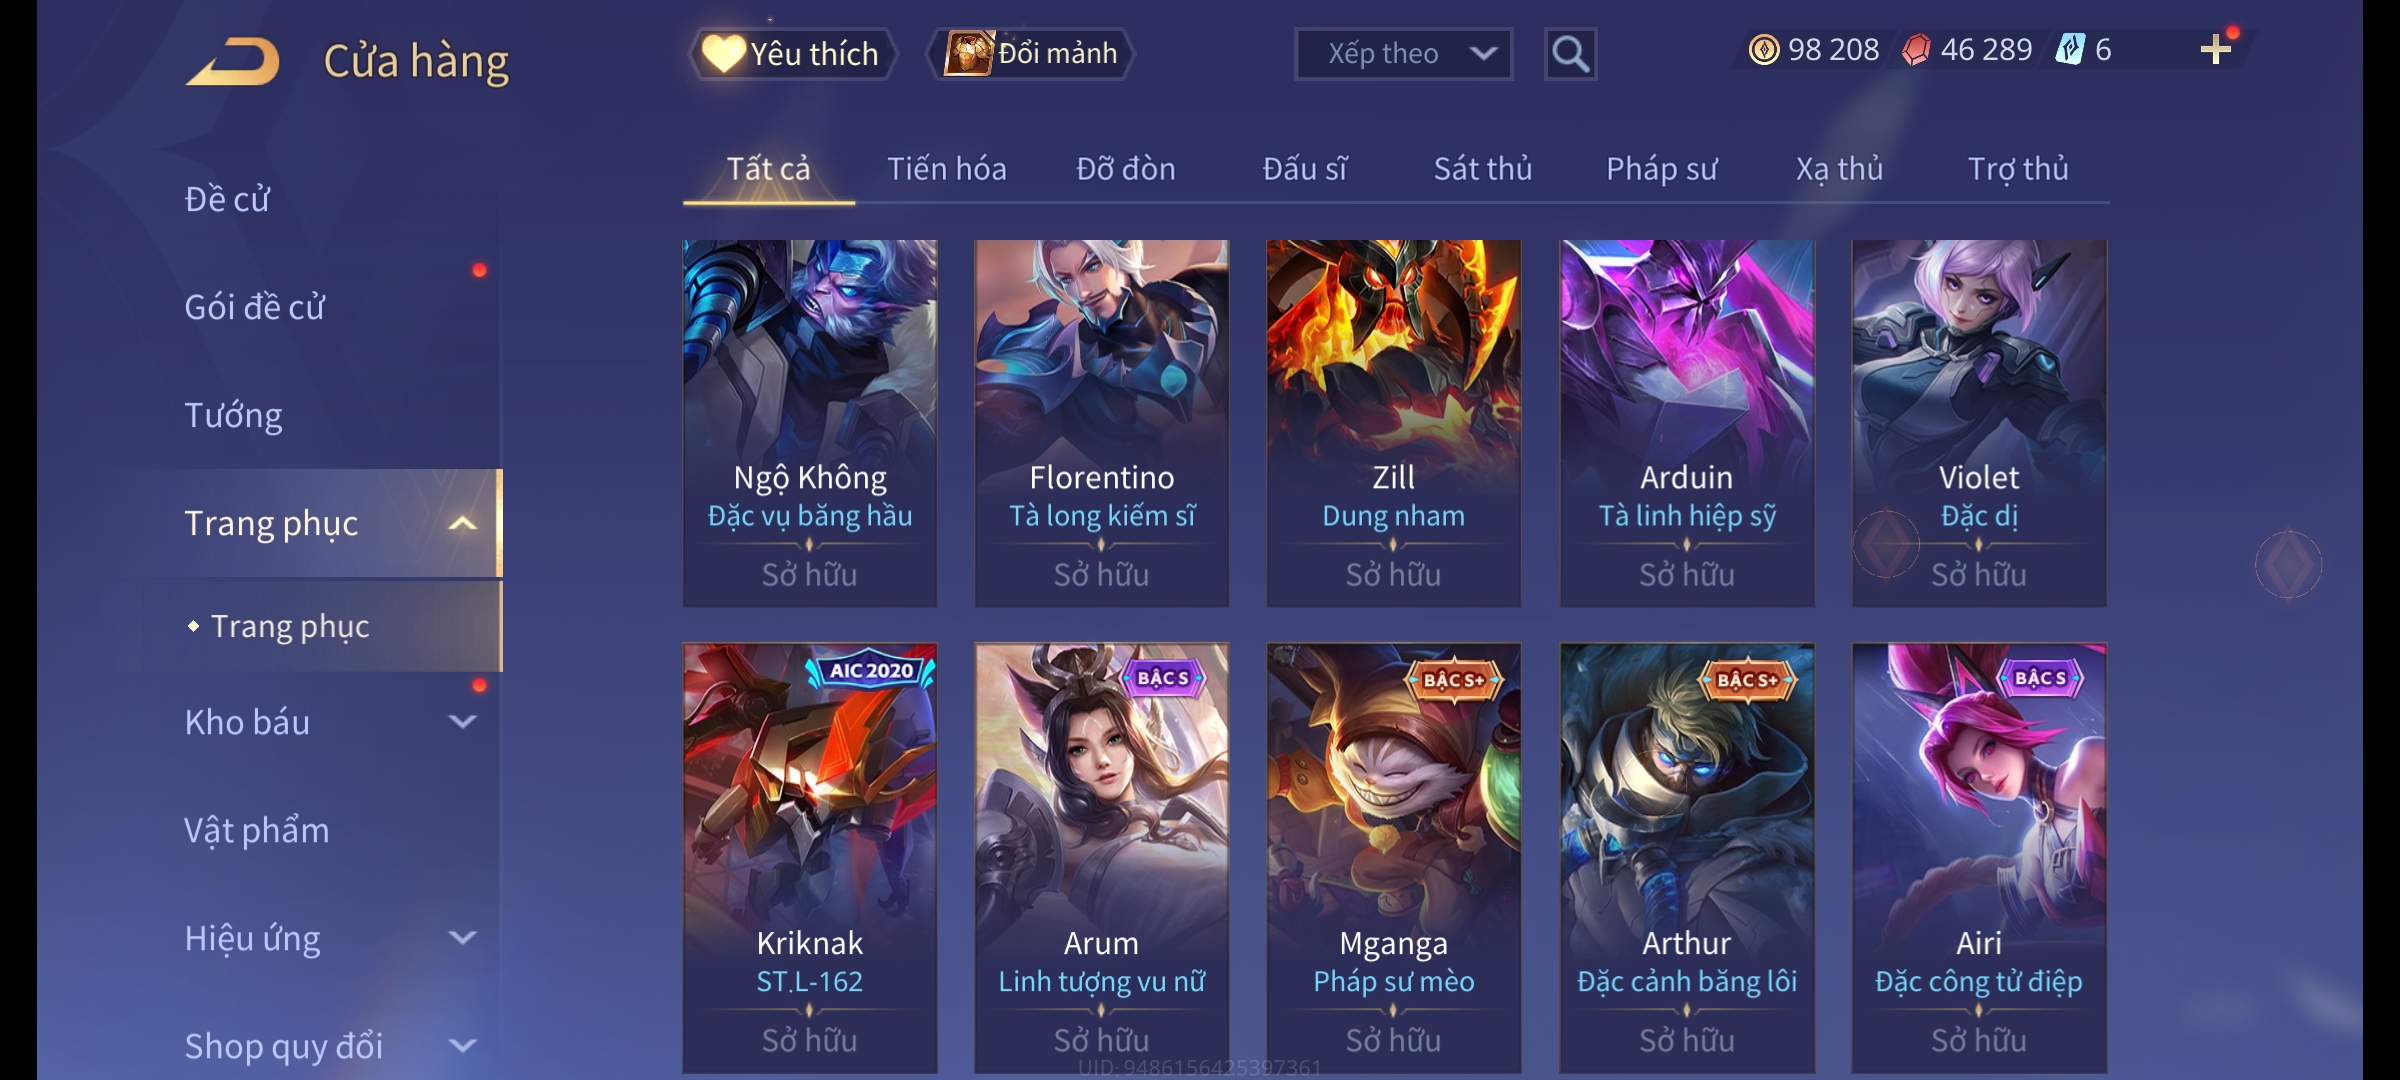
Task: Open the Đổi mảnh chest icon
Action: (968, 53)
